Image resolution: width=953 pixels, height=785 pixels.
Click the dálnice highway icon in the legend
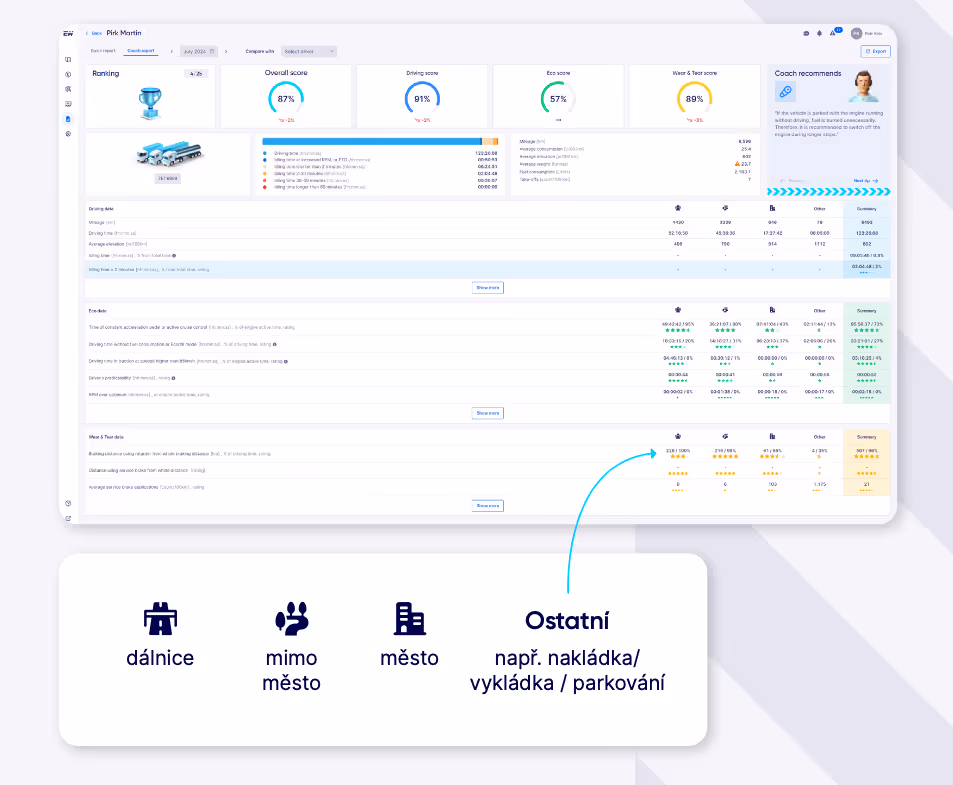pos(160,619)
